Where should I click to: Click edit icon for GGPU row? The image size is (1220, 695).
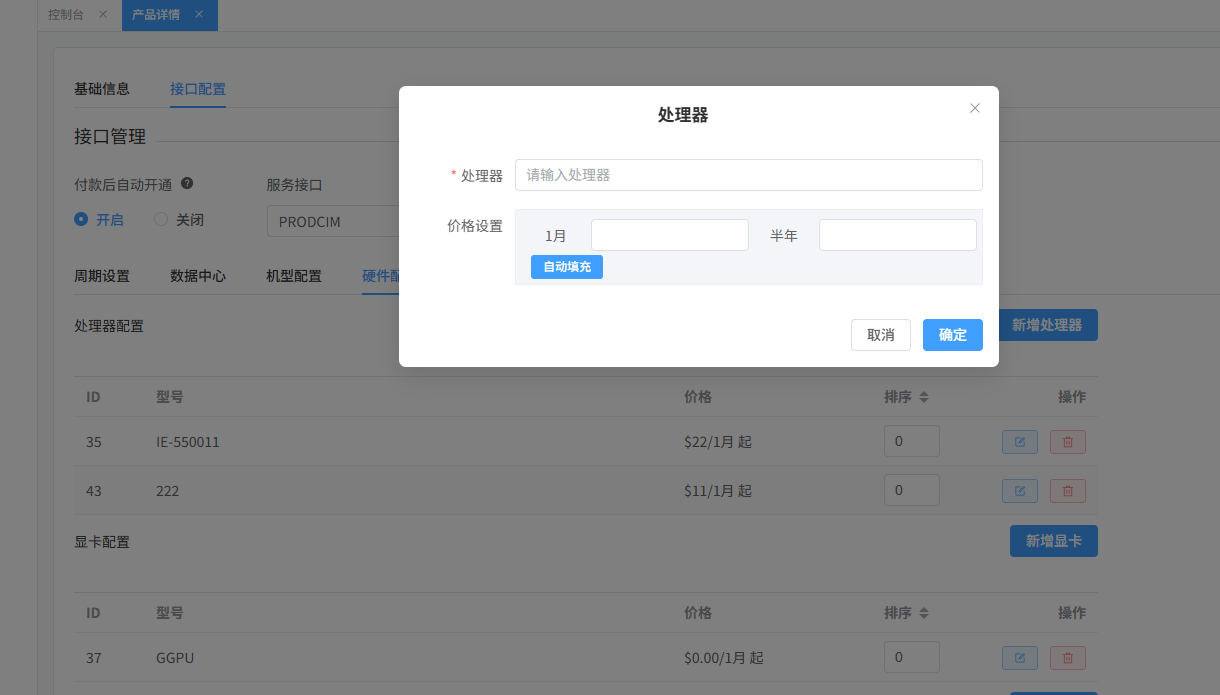coord(1020,658)
